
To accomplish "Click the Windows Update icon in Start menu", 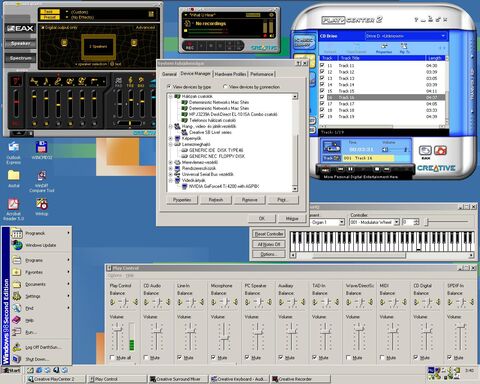I will (x=17, y=245).
